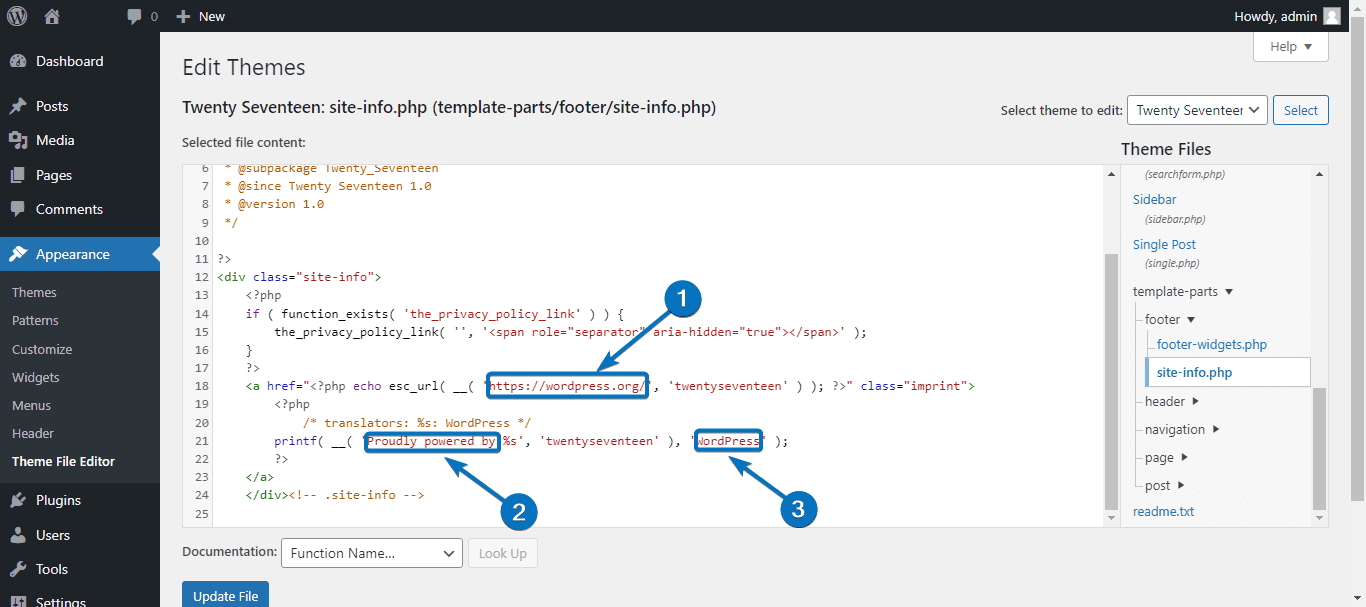Image resolution: width=1366 pixels, height=607 pixels.
Task: Open Single Post theme file
Action: pos(1164,244)
